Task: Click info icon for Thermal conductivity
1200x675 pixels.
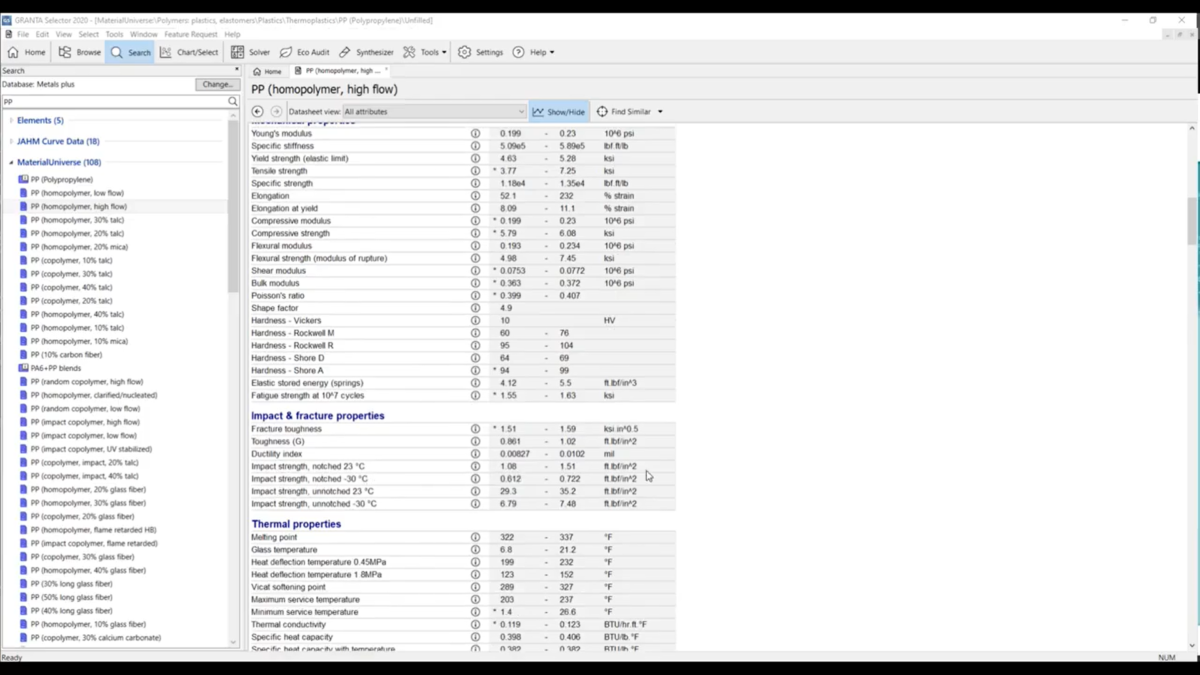Action: coord(475,624)
